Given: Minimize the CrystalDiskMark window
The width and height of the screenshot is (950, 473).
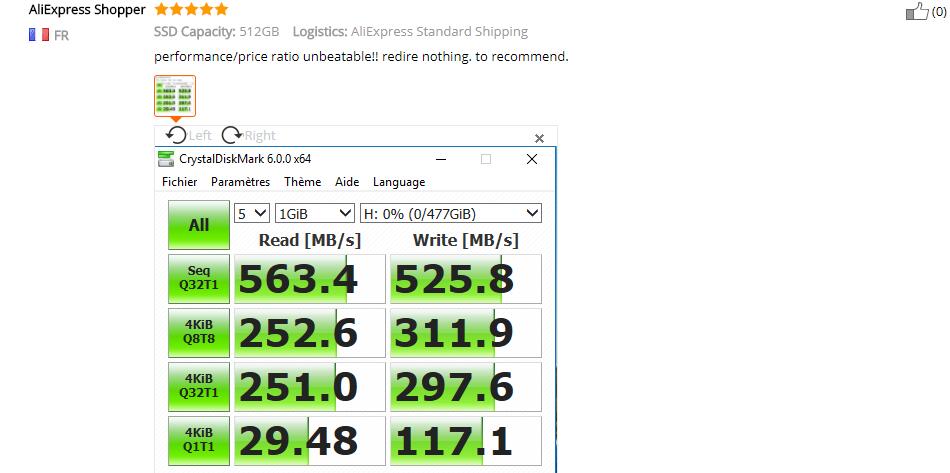Looking at the screenshot, I should [440, 159].
